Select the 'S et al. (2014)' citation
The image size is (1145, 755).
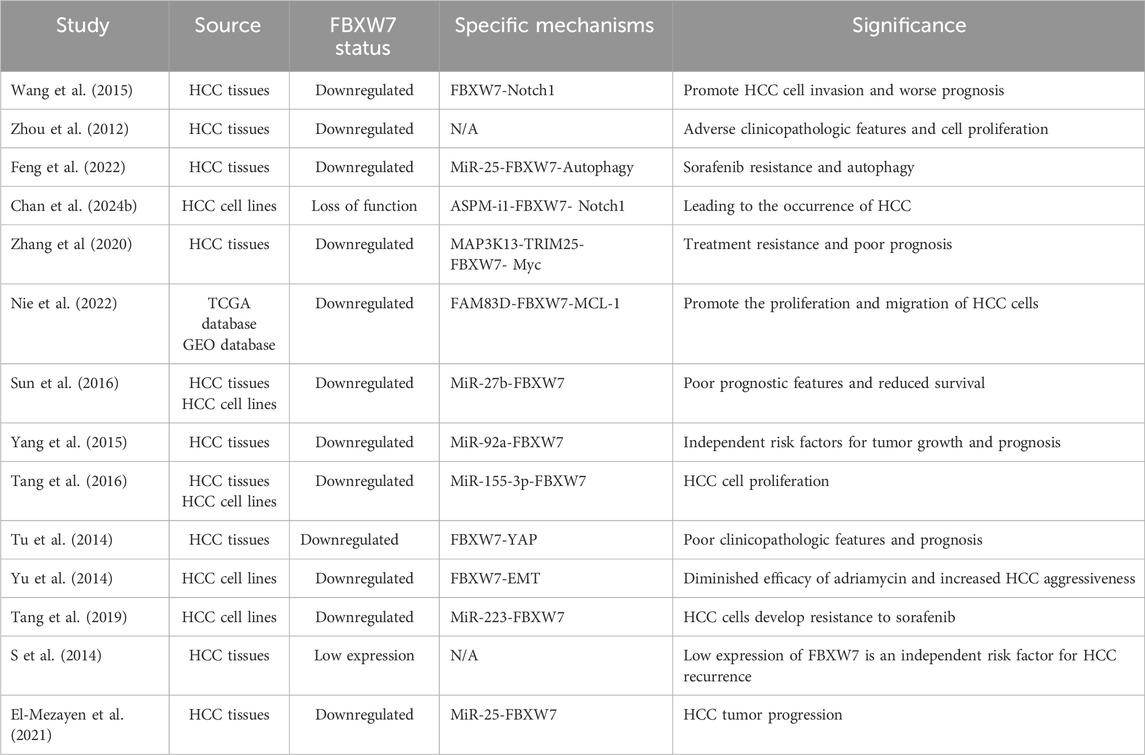(56, 655)
